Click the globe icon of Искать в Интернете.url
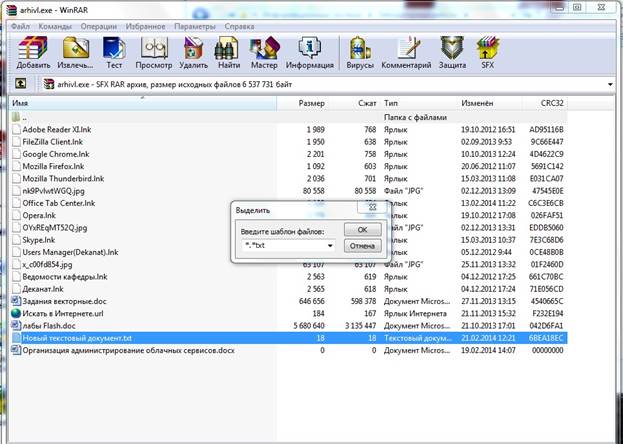623x444 pixels. pos(16,314)
